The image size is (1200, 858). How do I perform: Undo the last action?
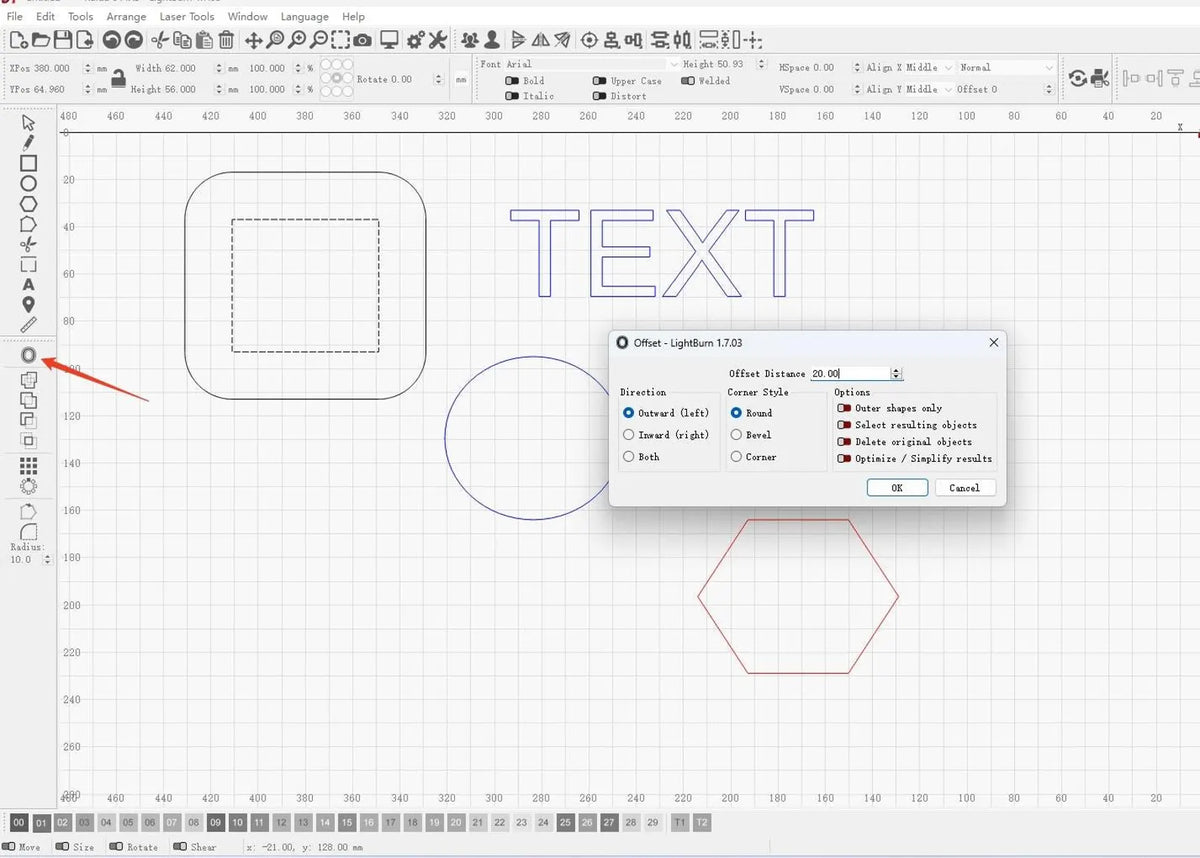(x=111, y=40)
